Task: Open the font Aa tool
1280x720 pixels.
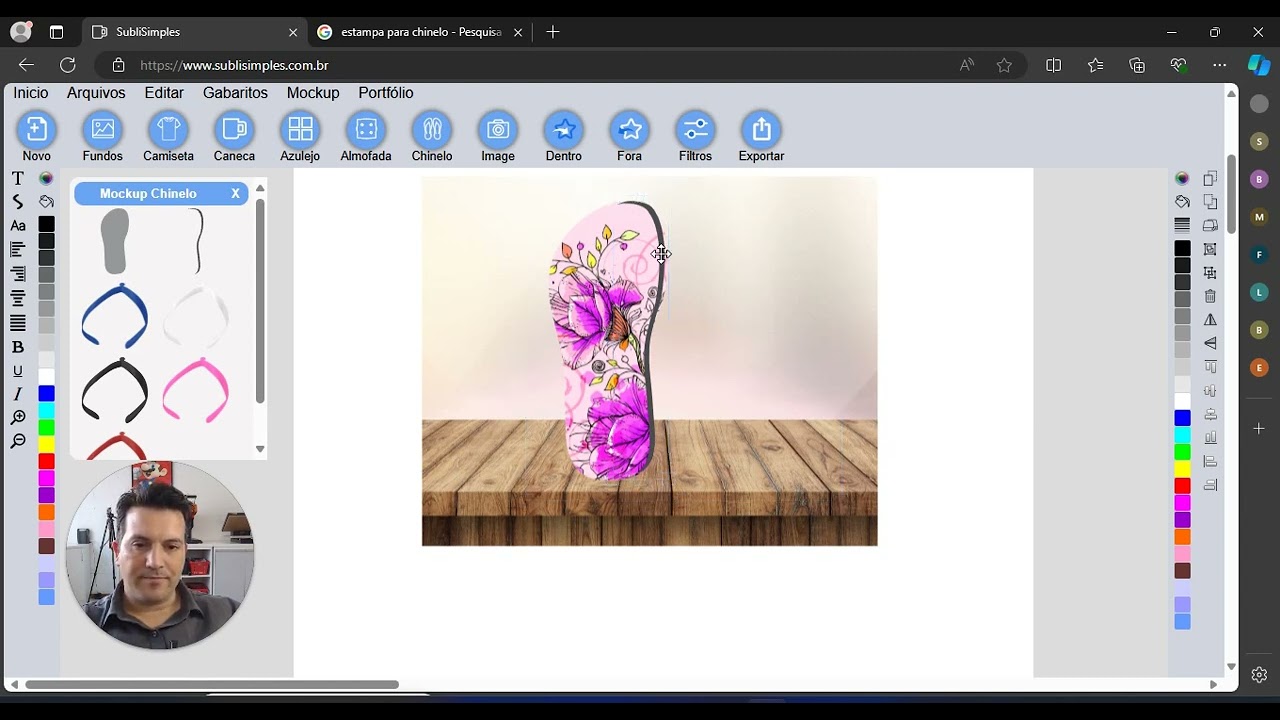Action: 18,226
